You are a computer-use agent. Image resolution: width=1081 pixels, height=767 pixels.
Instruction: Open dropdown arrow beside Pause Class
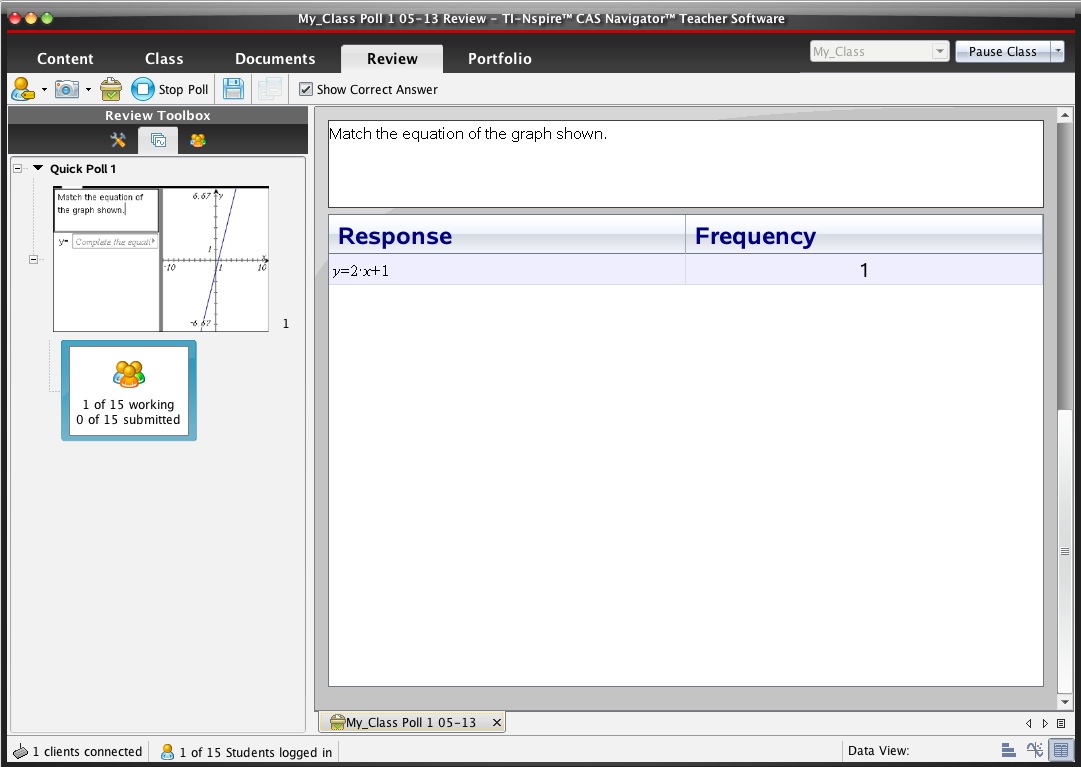point(1057,52)
